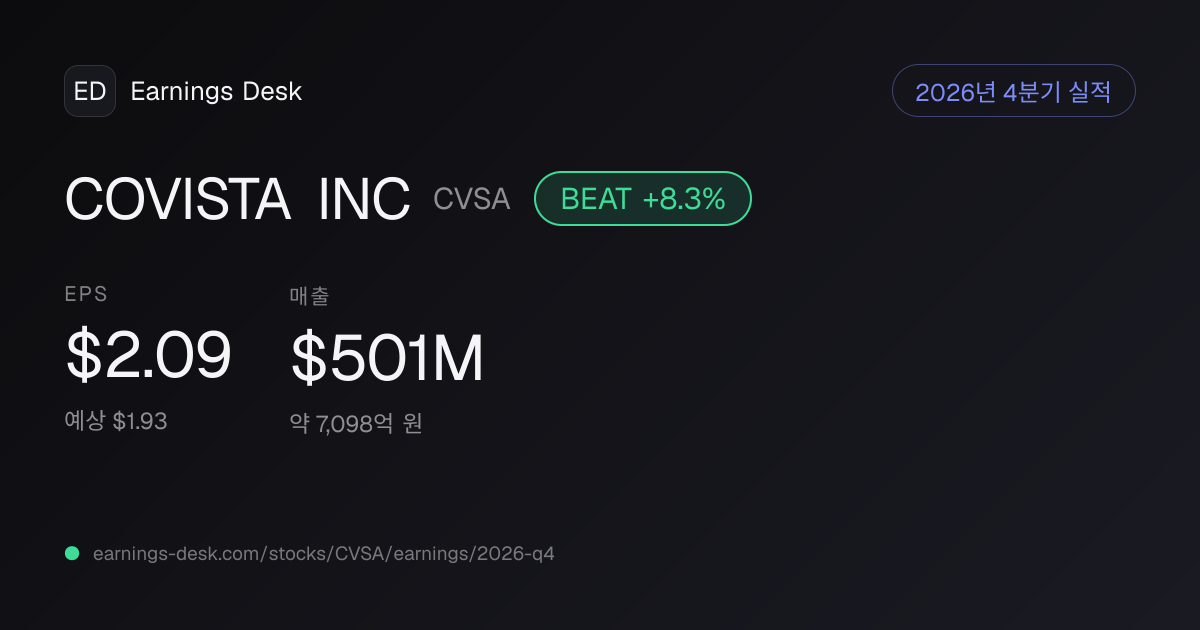Screen dimensions: 1200x630
Task: Click the EPS label
Action: [86, 294]
